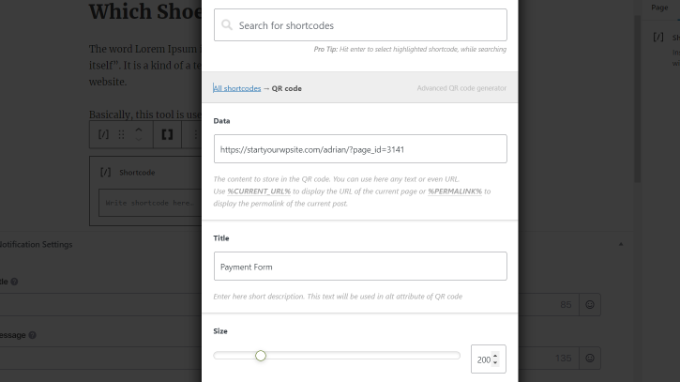680x382 pixels.
Task: Click the emoji icon beside the 85 counter
Action: tap(590, 304)
